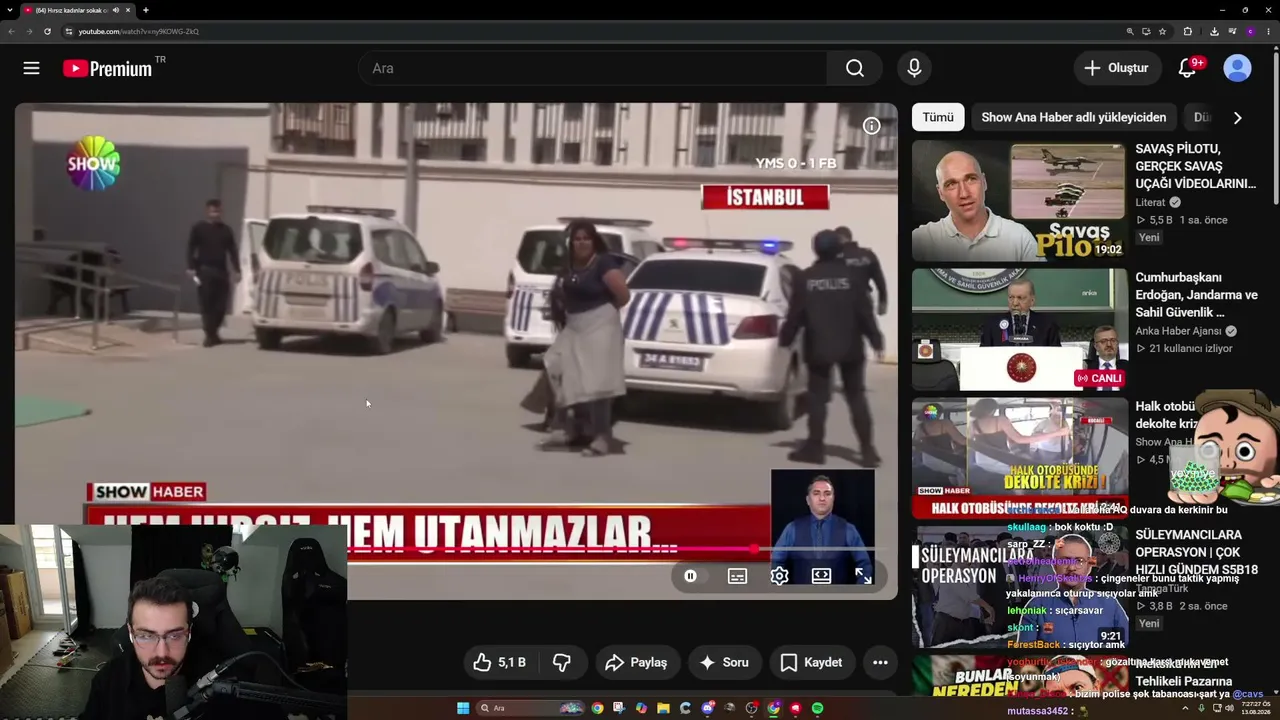Switch to theater mode

[x=821, y=576]
